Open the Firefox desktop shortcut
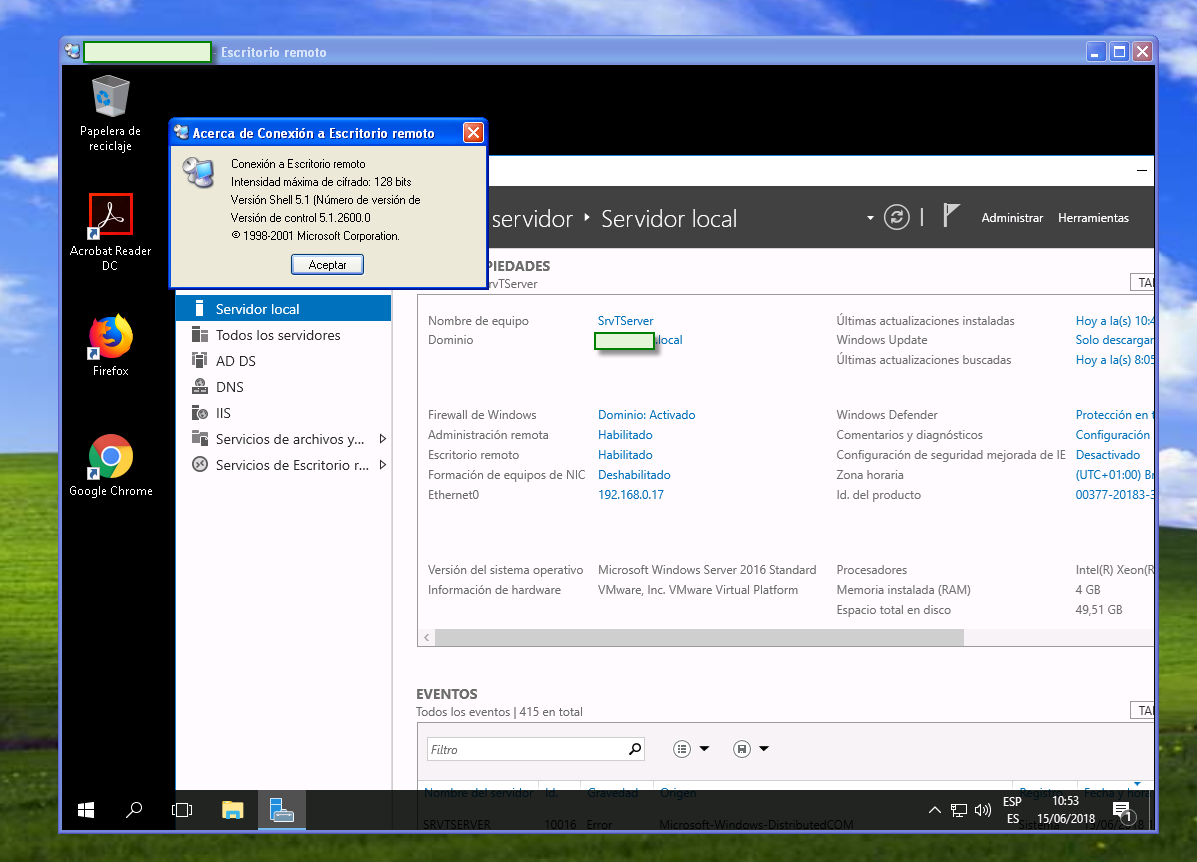The height and width of the screenshot is (862, 1197). click(x=111, y=346)
